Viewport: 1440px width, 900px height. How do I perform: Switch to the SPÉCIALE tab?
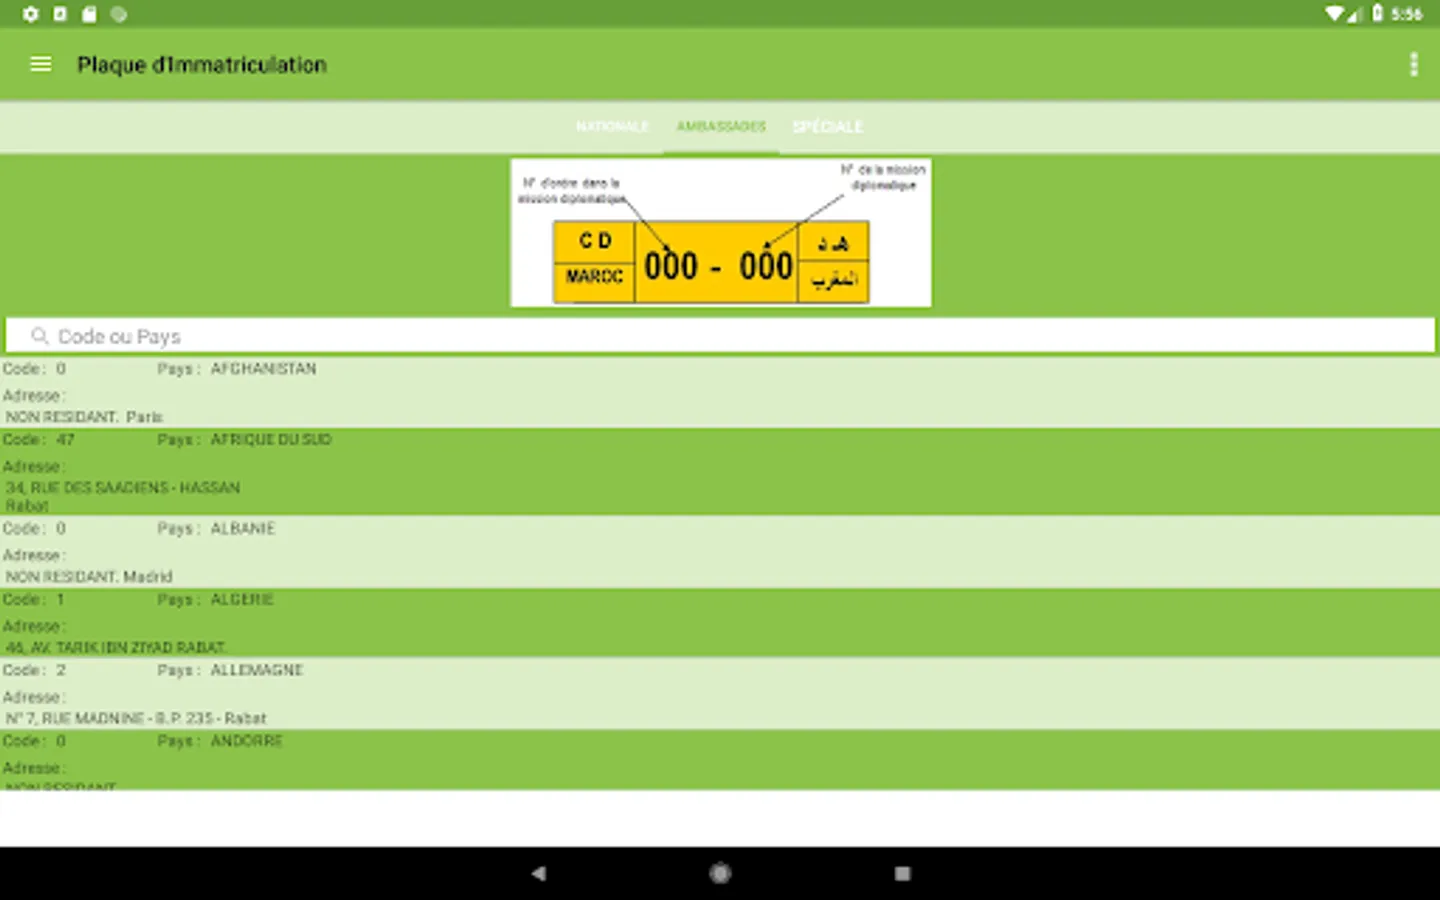(x=827, y=127)
